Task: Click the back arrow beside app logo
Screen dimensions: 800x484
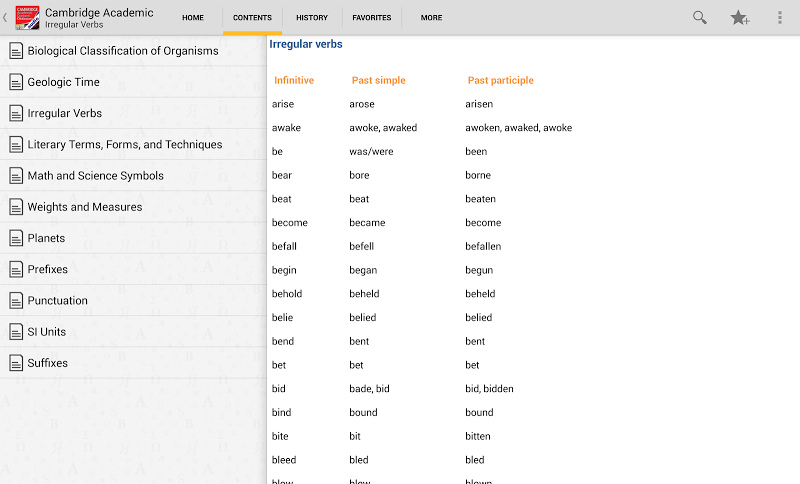Action: pyautogui.click(x=5, y=17)
